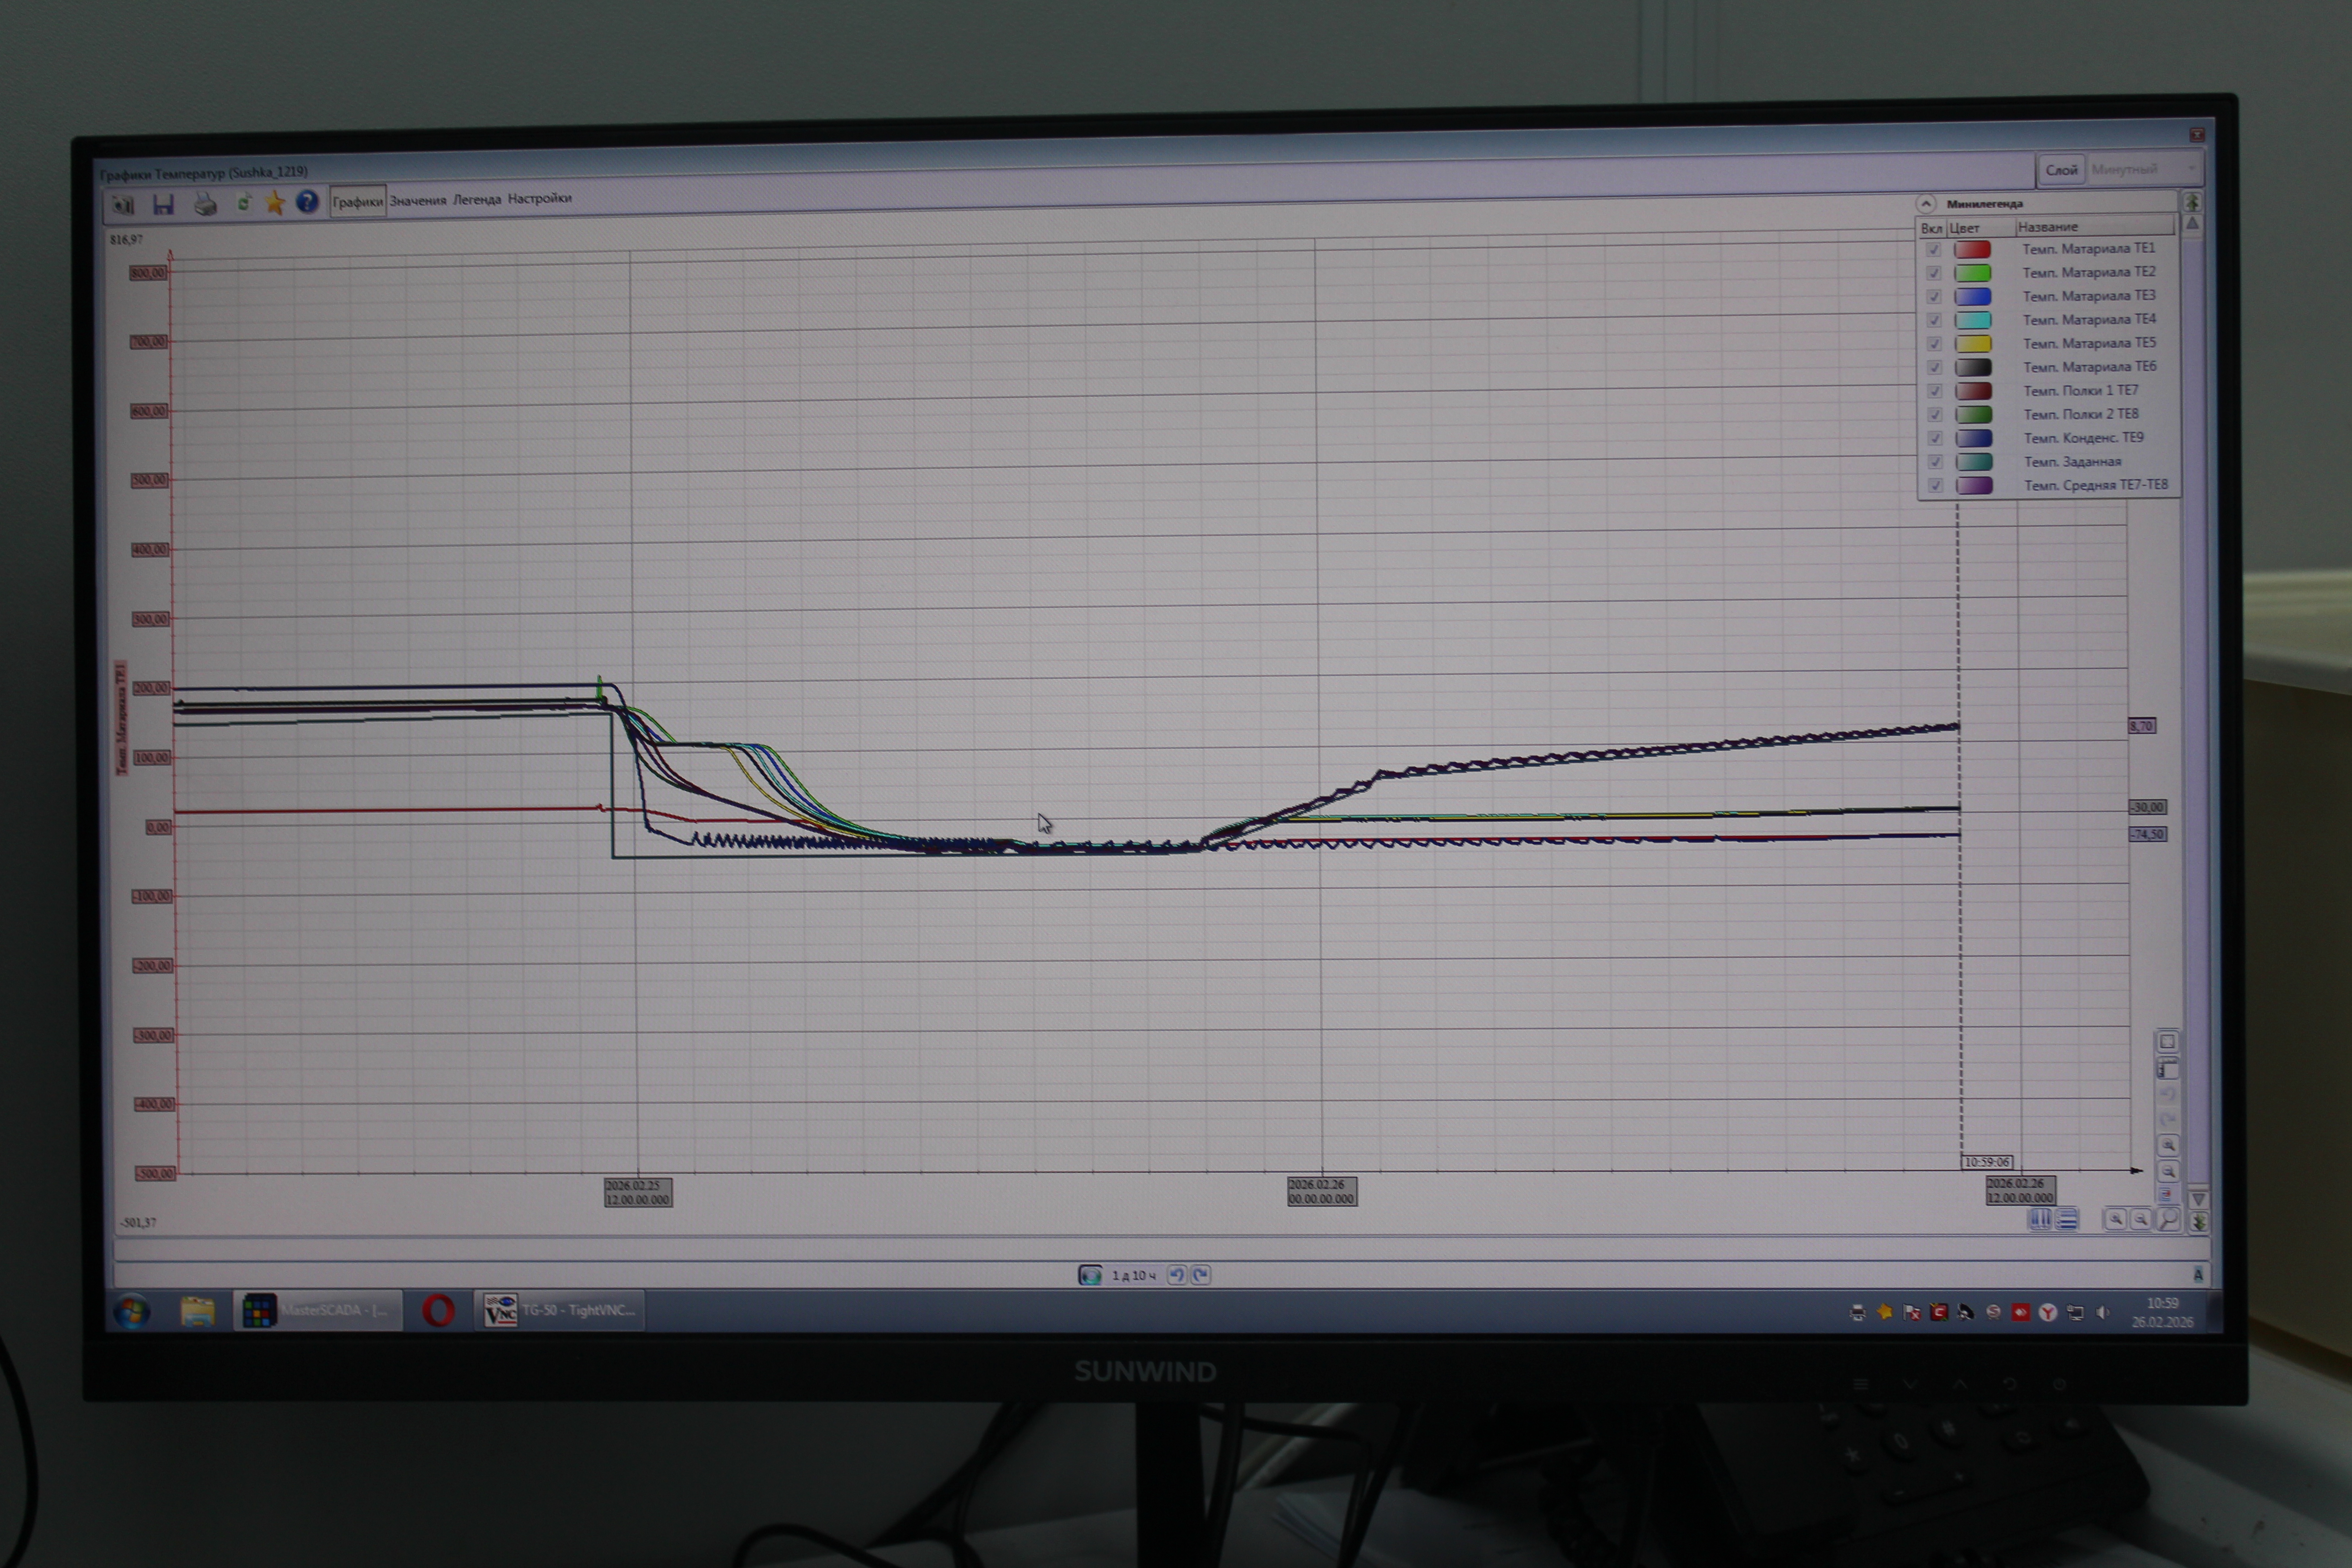This screenshot has width=2352, height=1568.
Task: Open TG-50 TightVNC taskbar button
Action: coord(559,1310)
